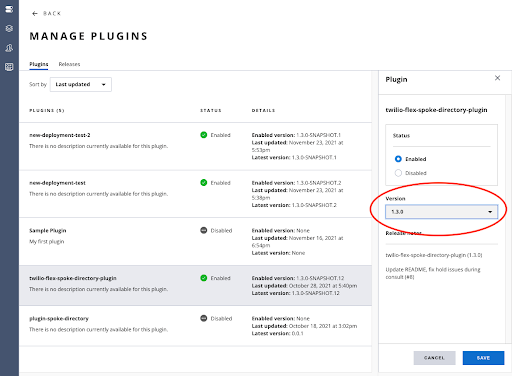Click 'My first plugin' description text

[47, 241]
